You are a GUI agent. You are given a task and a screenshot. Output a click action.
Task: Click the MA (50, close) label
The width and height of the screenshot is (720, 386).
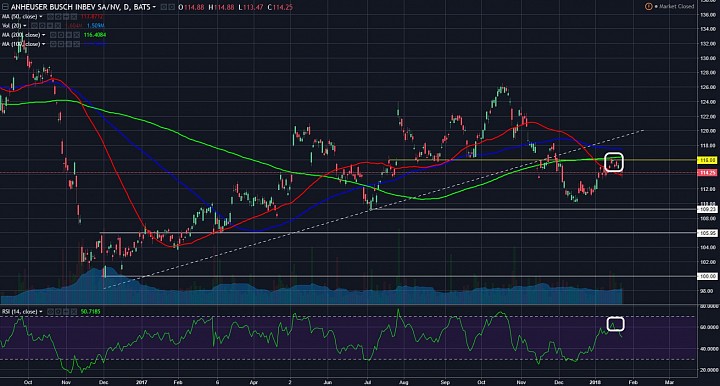point(19,17)
